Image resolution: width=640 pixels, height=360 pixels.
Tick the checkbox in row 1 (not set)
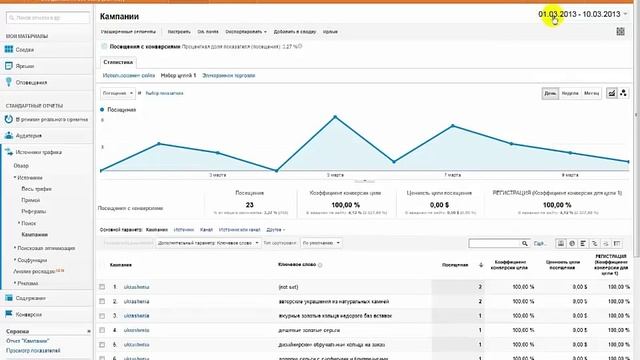click(x=102, y=287)
